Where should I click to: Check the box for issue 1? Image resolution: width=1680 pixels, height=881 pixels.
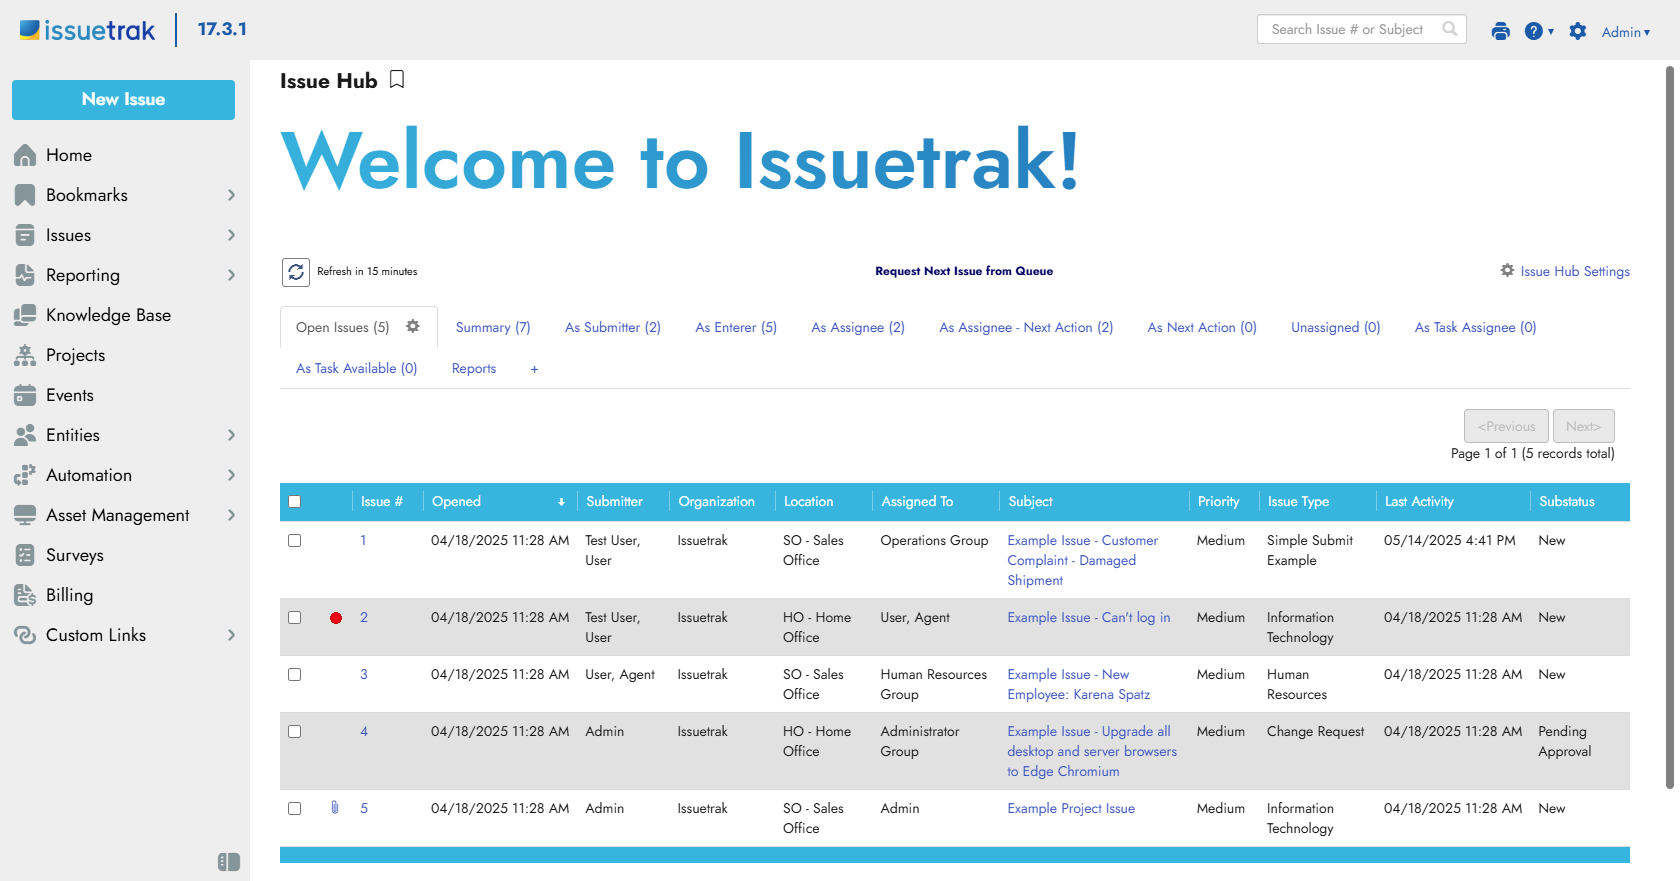click(x=294, y=541)
